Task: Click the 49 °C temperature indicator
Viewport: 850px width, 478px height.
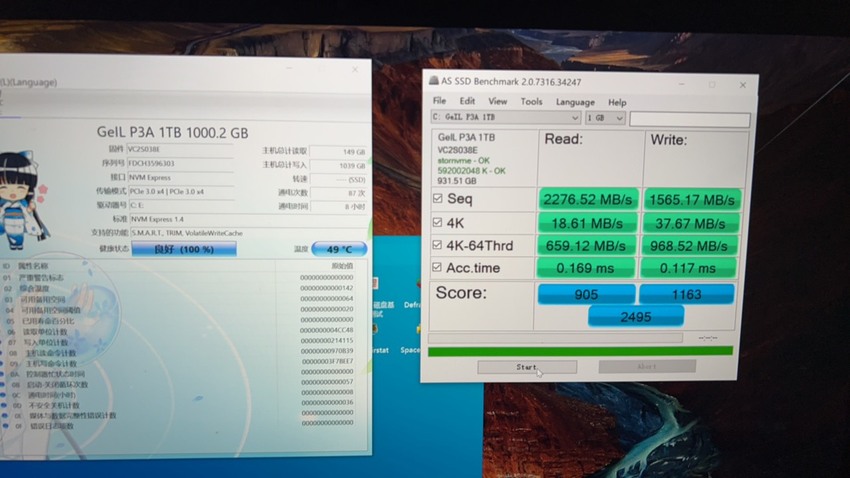Action: pyautogui.click(x=339, y=249)
